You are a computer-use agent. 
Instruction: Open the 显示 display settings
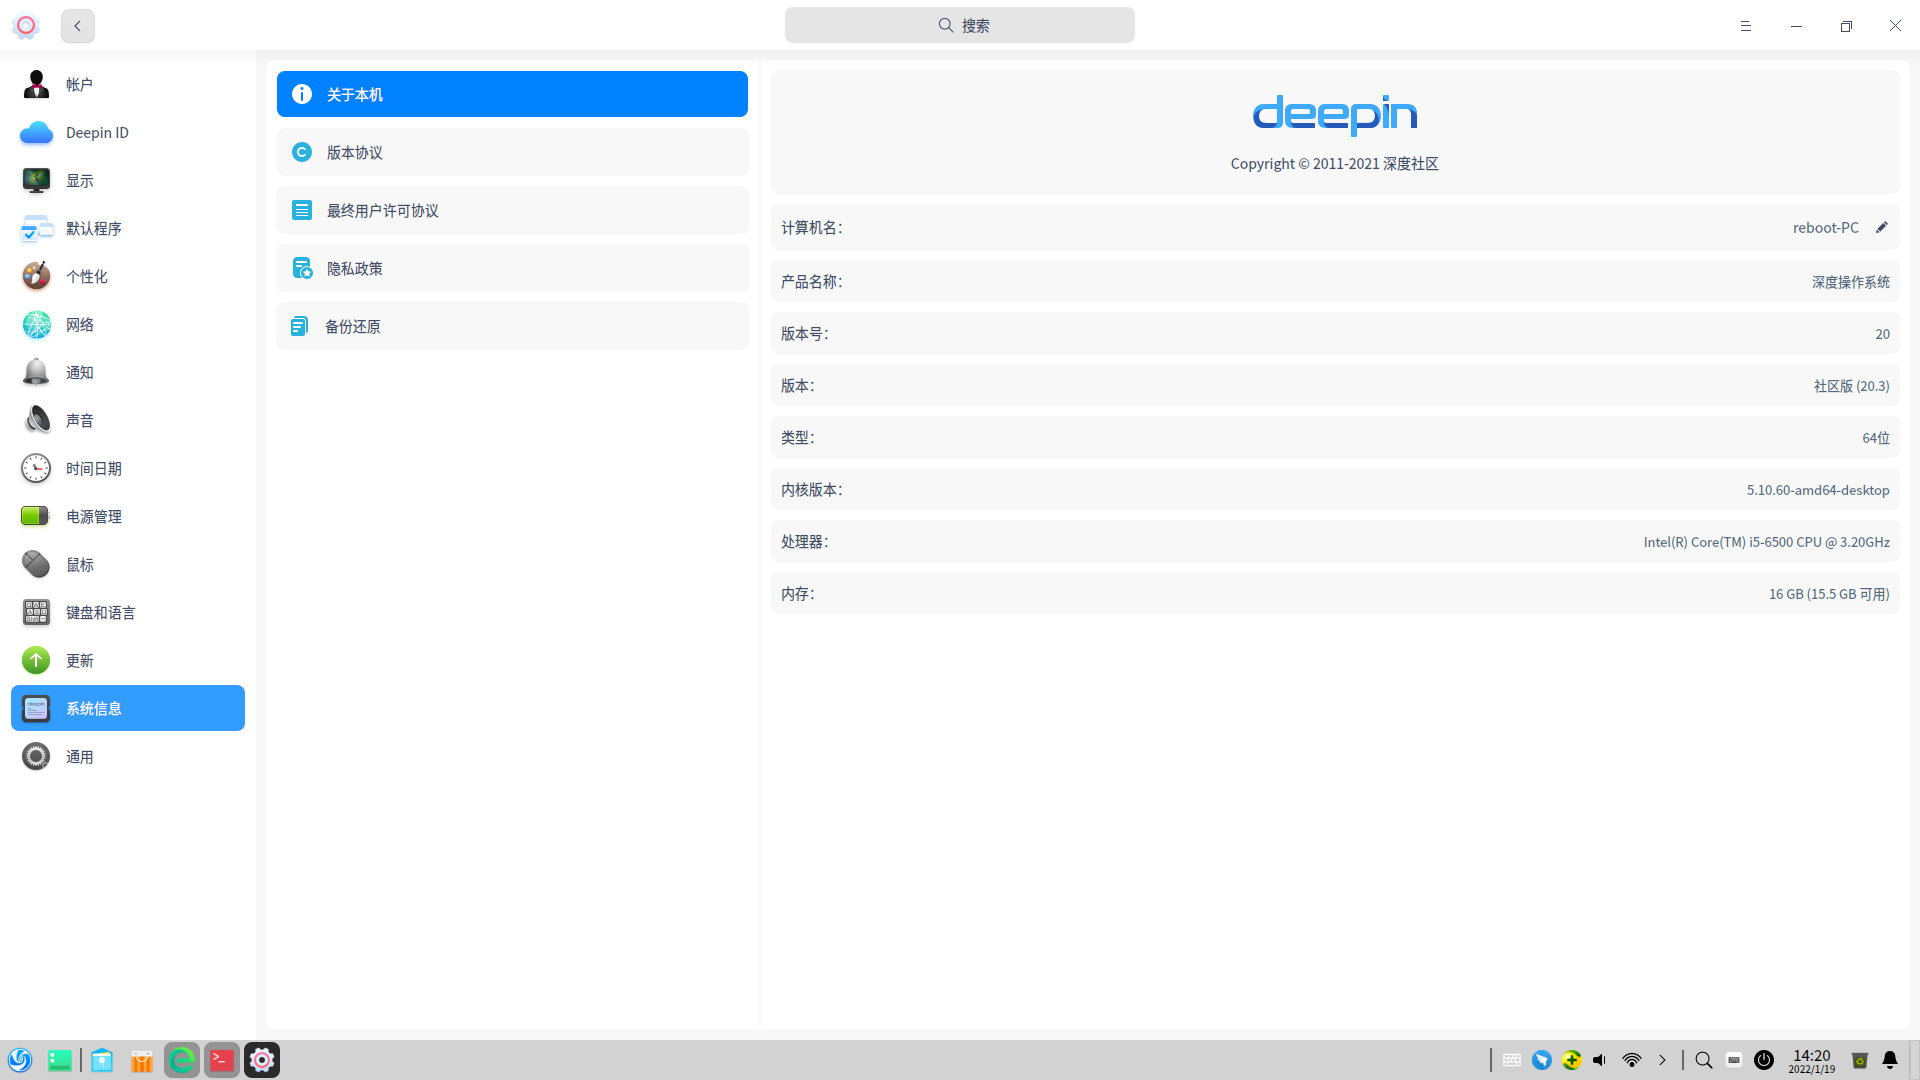(x=80, y=181)
